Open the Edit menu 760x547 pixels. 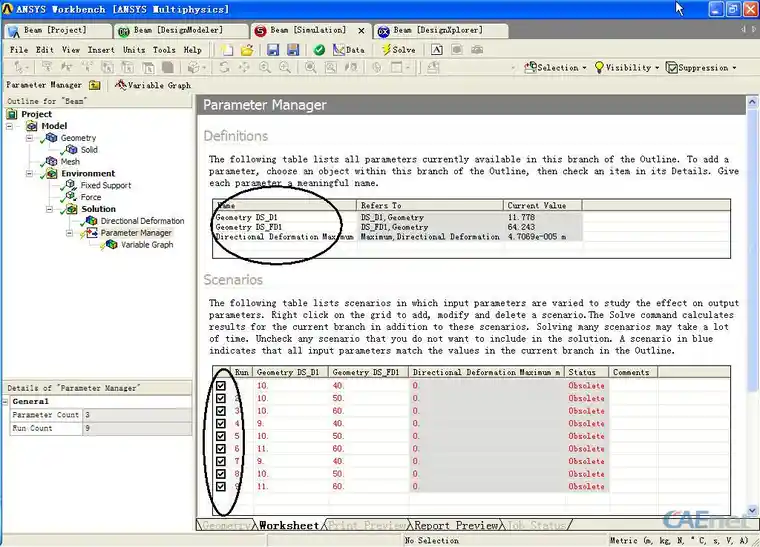click(45, 50)
